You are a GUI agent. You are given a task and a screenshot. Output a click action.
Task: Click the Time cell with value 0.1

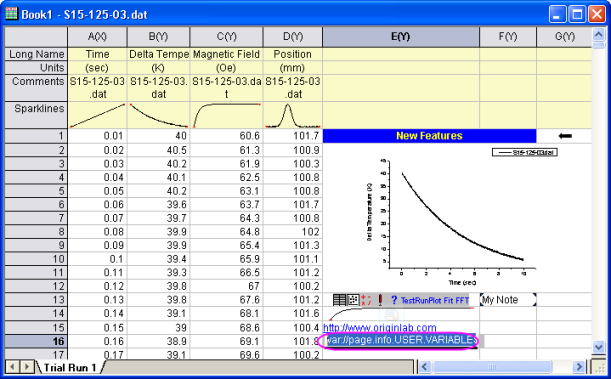coord(97,259)
